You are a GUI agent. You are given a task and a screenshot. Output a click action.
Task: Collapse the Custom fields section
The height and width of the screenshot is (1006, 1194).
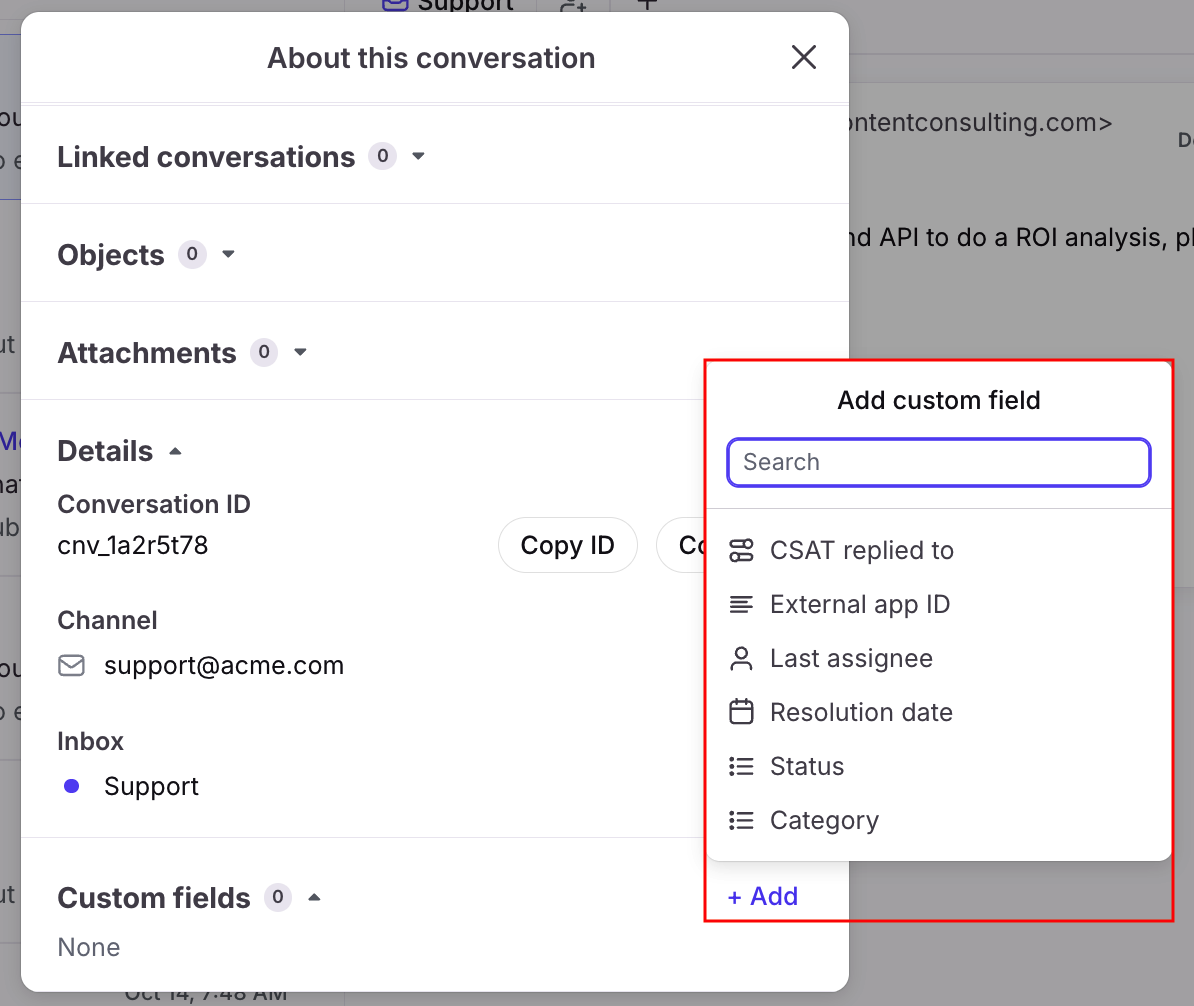[314, 898]
